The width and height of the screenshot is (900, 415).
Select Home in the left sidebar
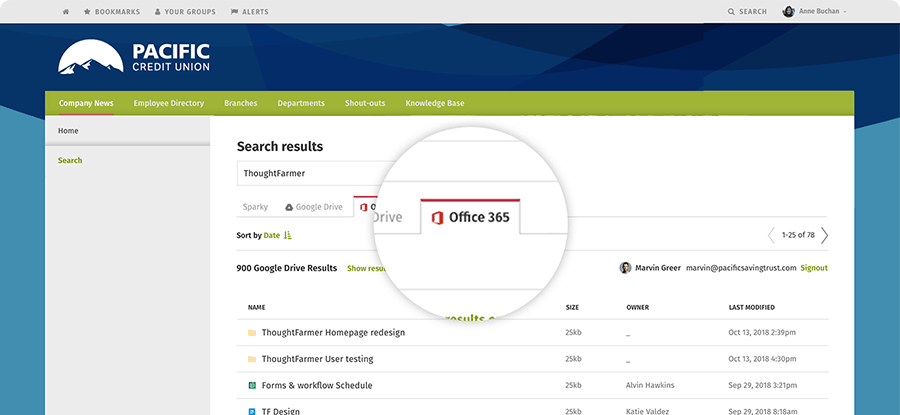68,131
